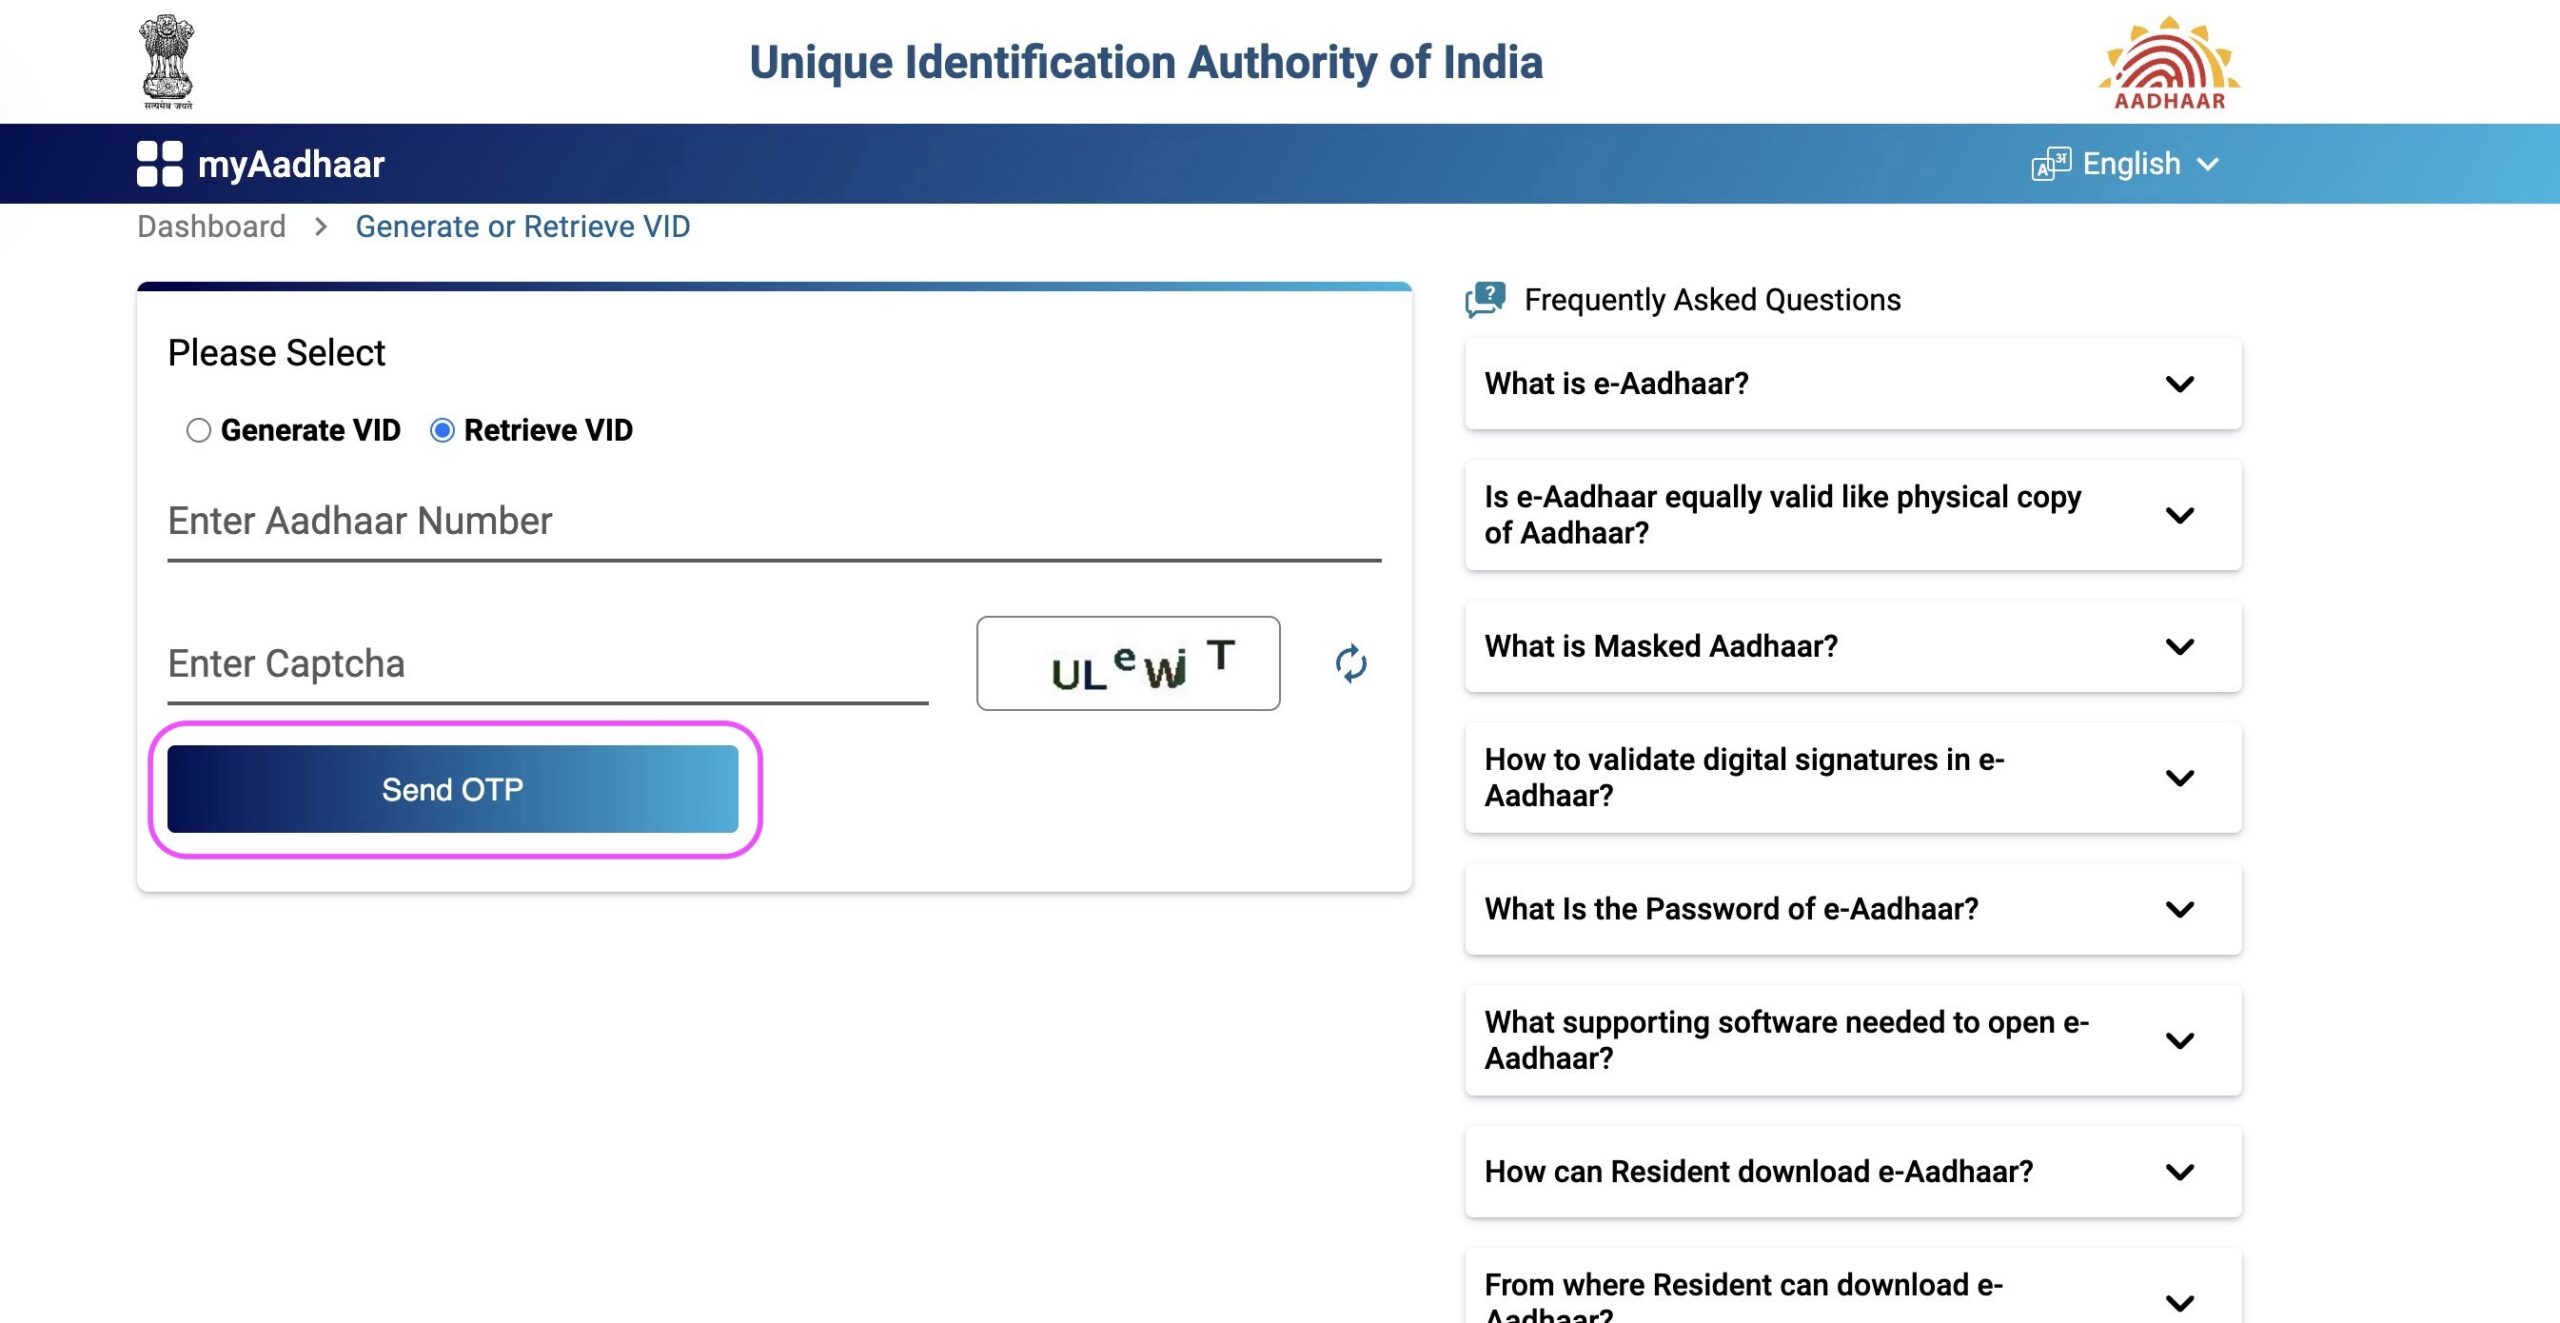Image resolution: width=2560 pixels, height=1323 pixels.
Task: Click Generate or Retrieve VID breadcrumb item
Action: click(x=521, y=226)
